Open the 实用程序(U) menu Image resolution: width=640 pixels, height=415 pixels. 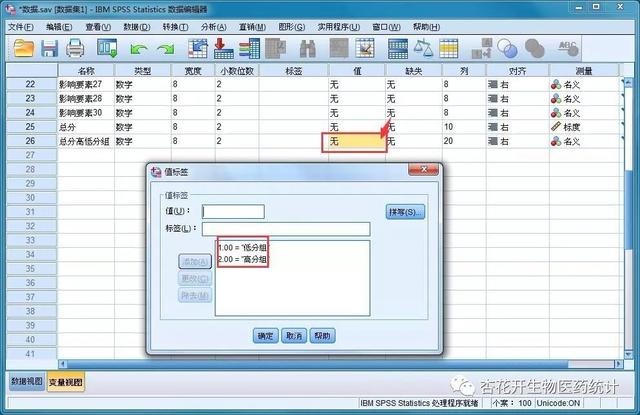tap(339, 27)
